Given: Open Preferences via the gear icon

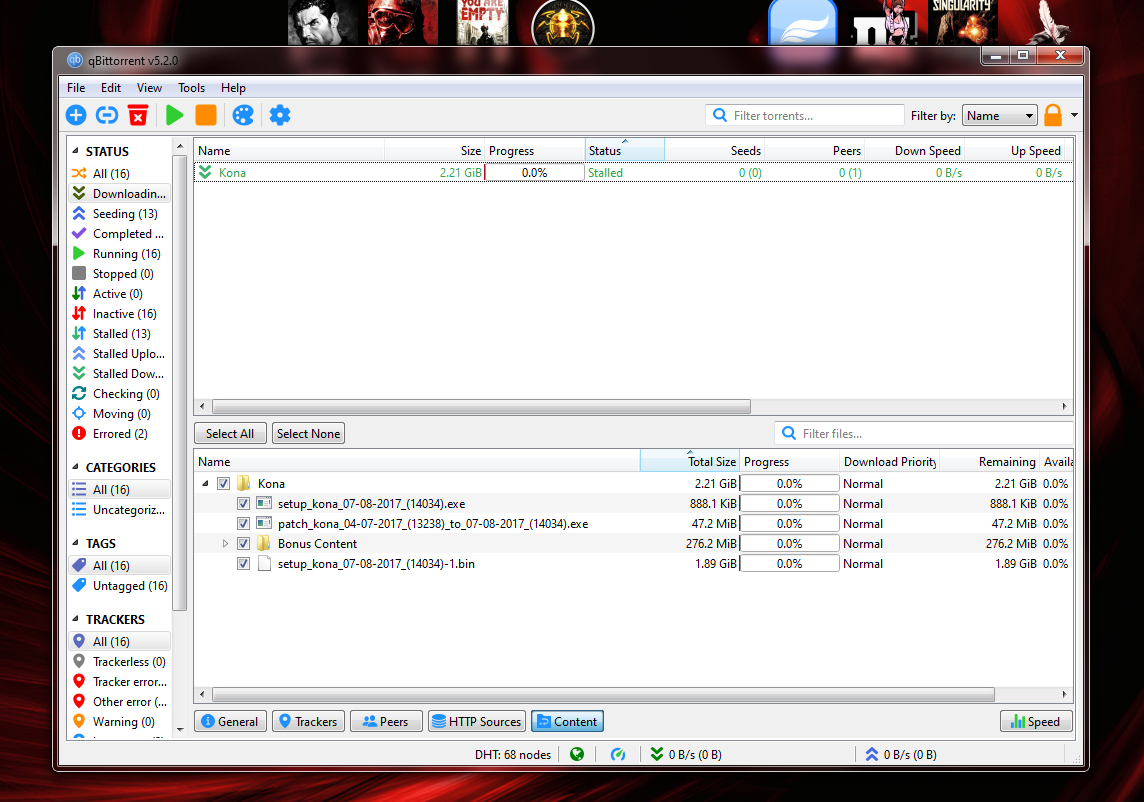Looking at the screenshot, I should 280,115.
